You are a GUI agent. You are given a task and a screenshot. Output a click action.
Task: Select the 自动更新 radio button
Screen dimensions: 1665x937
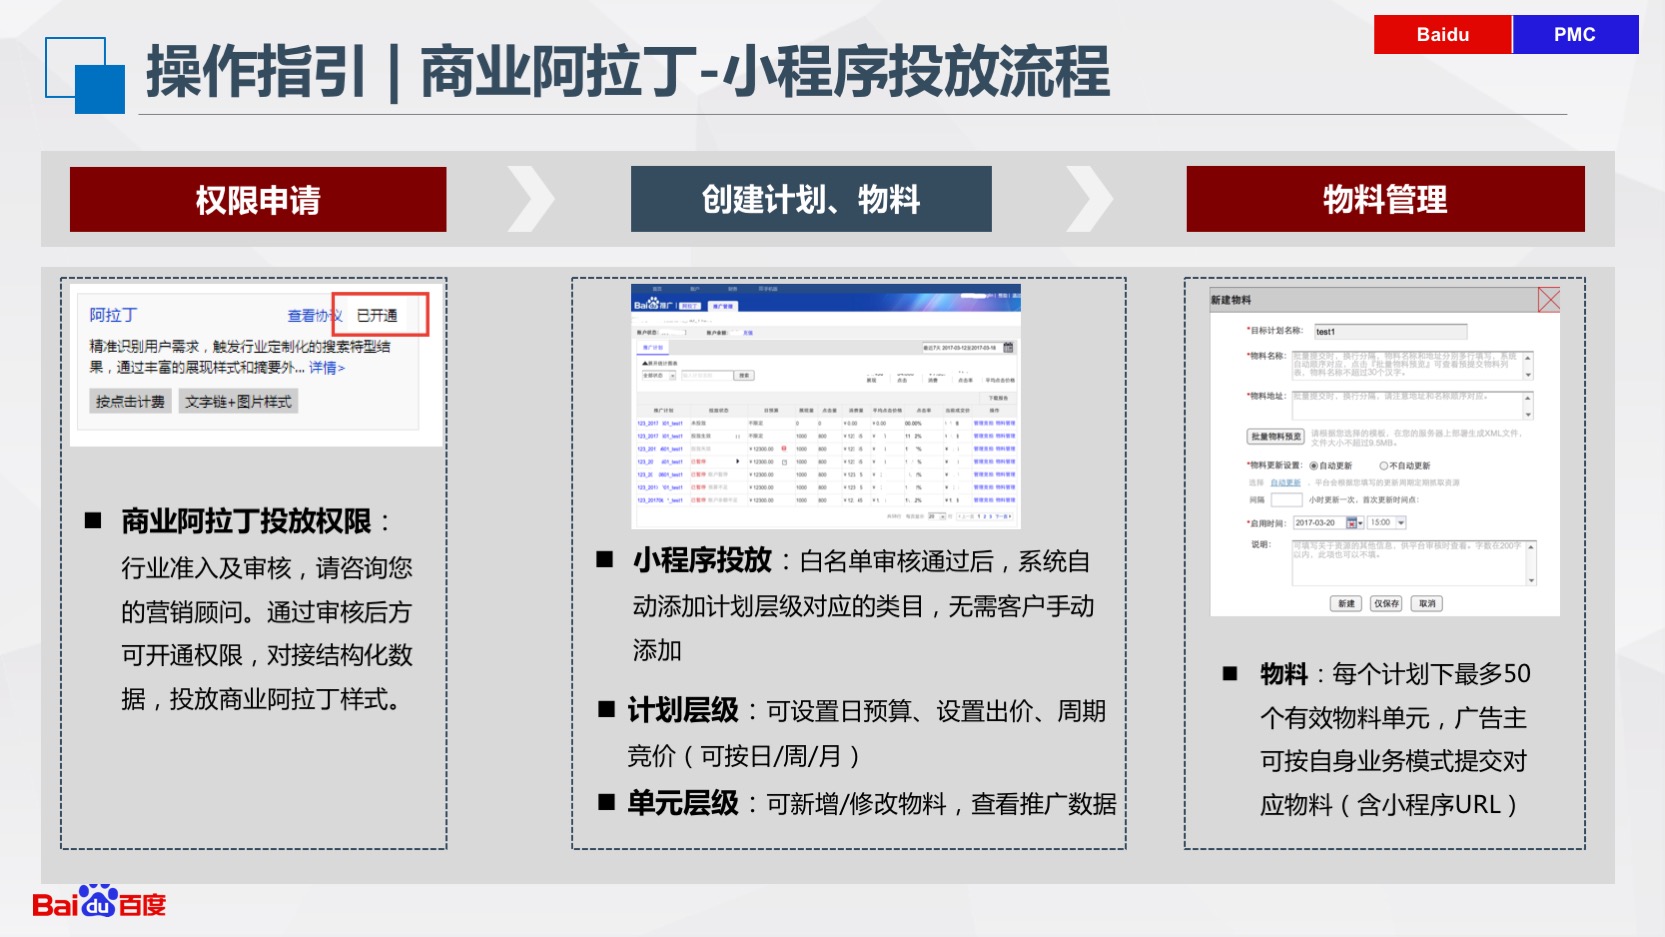1314,466
